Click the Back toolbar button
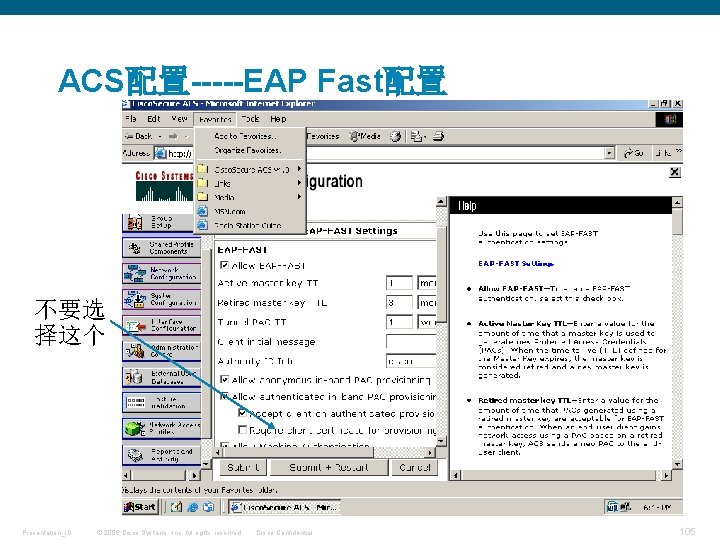 click(140, 136)
